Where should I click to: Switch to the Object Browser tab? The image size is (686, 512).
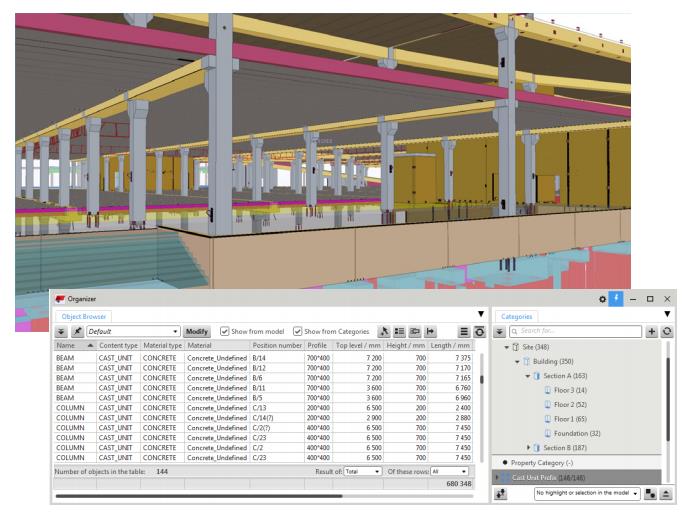point(84,316)
